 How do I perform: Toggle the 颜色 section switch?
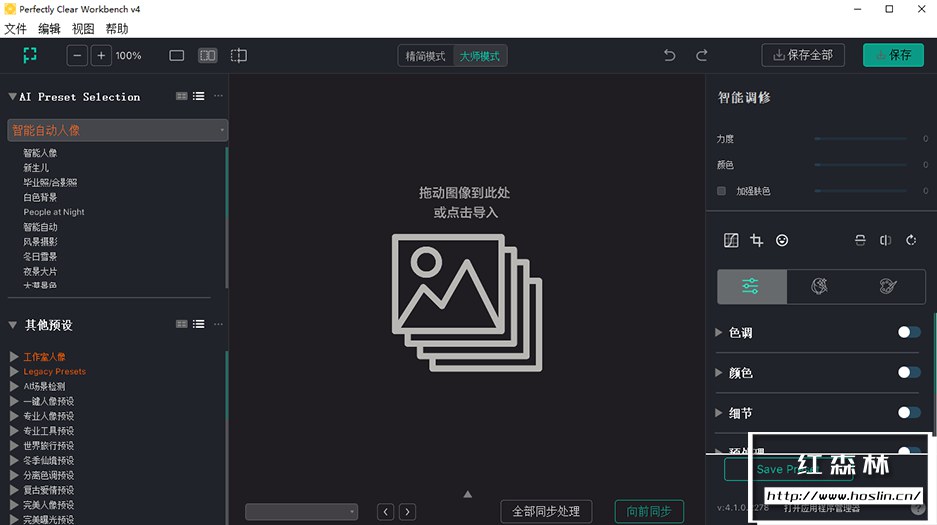click(909, 372)
